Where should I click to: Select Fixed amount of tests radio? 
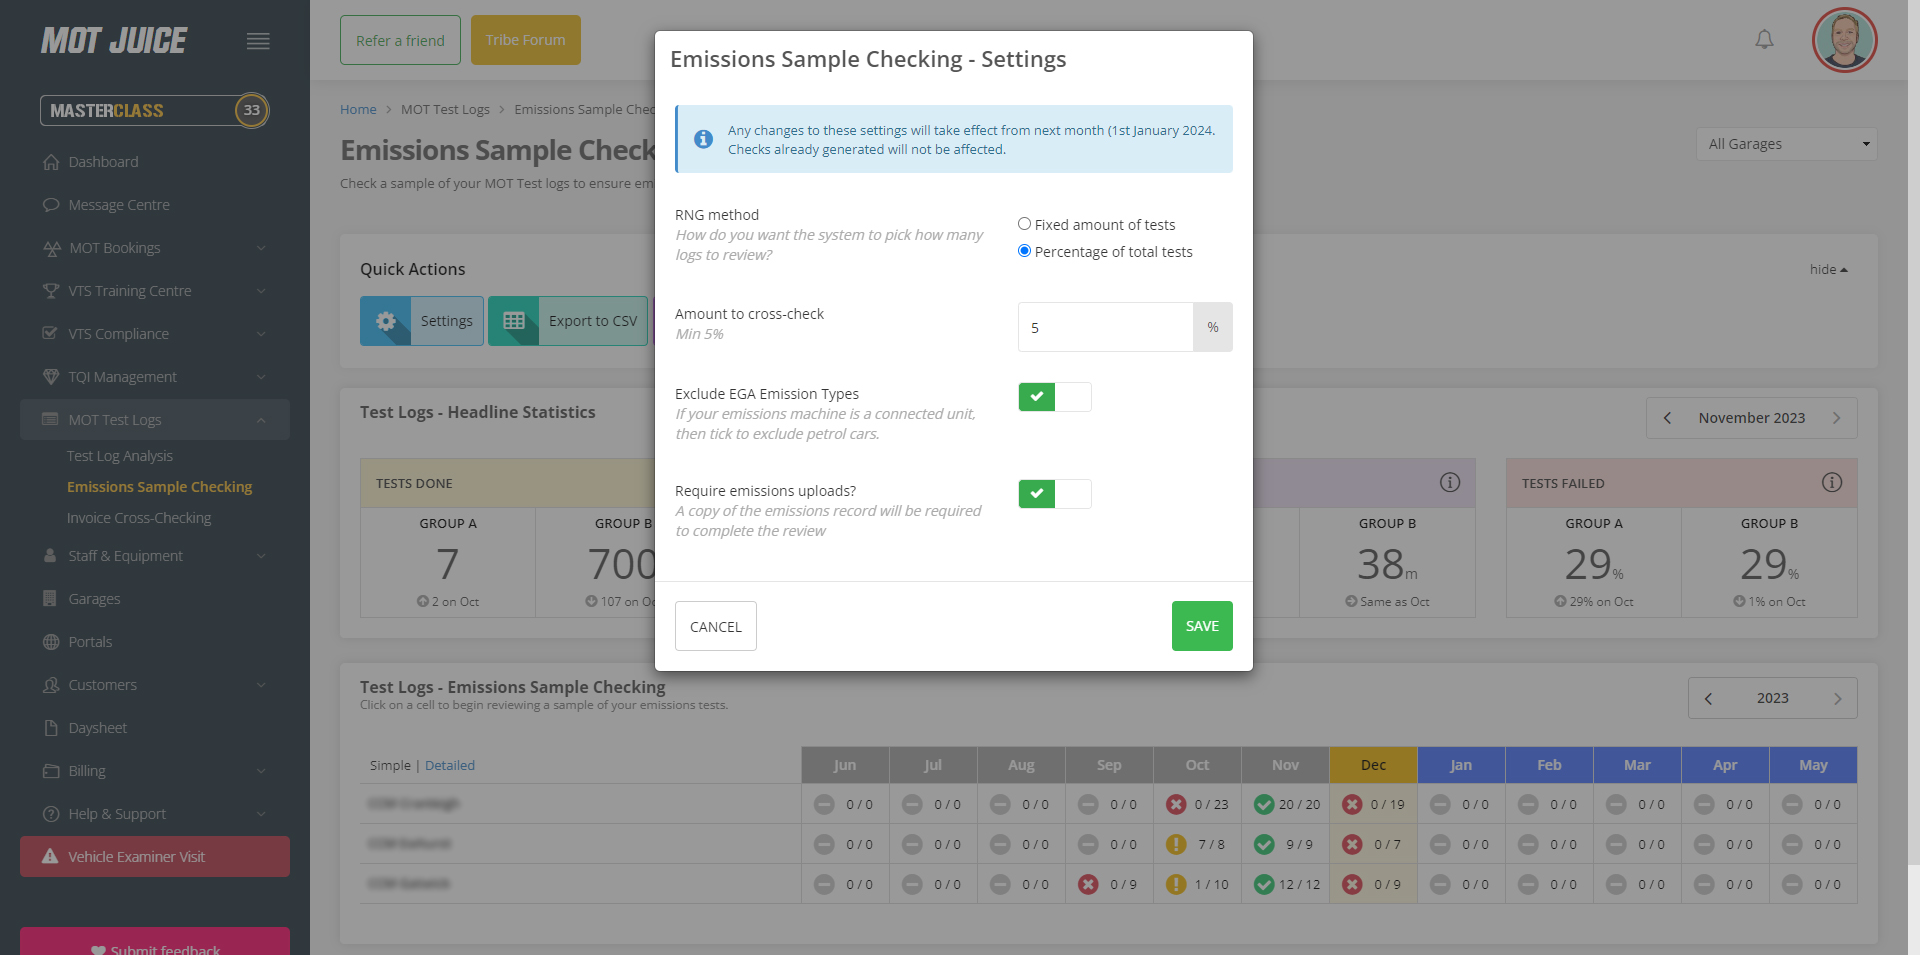1024,224
